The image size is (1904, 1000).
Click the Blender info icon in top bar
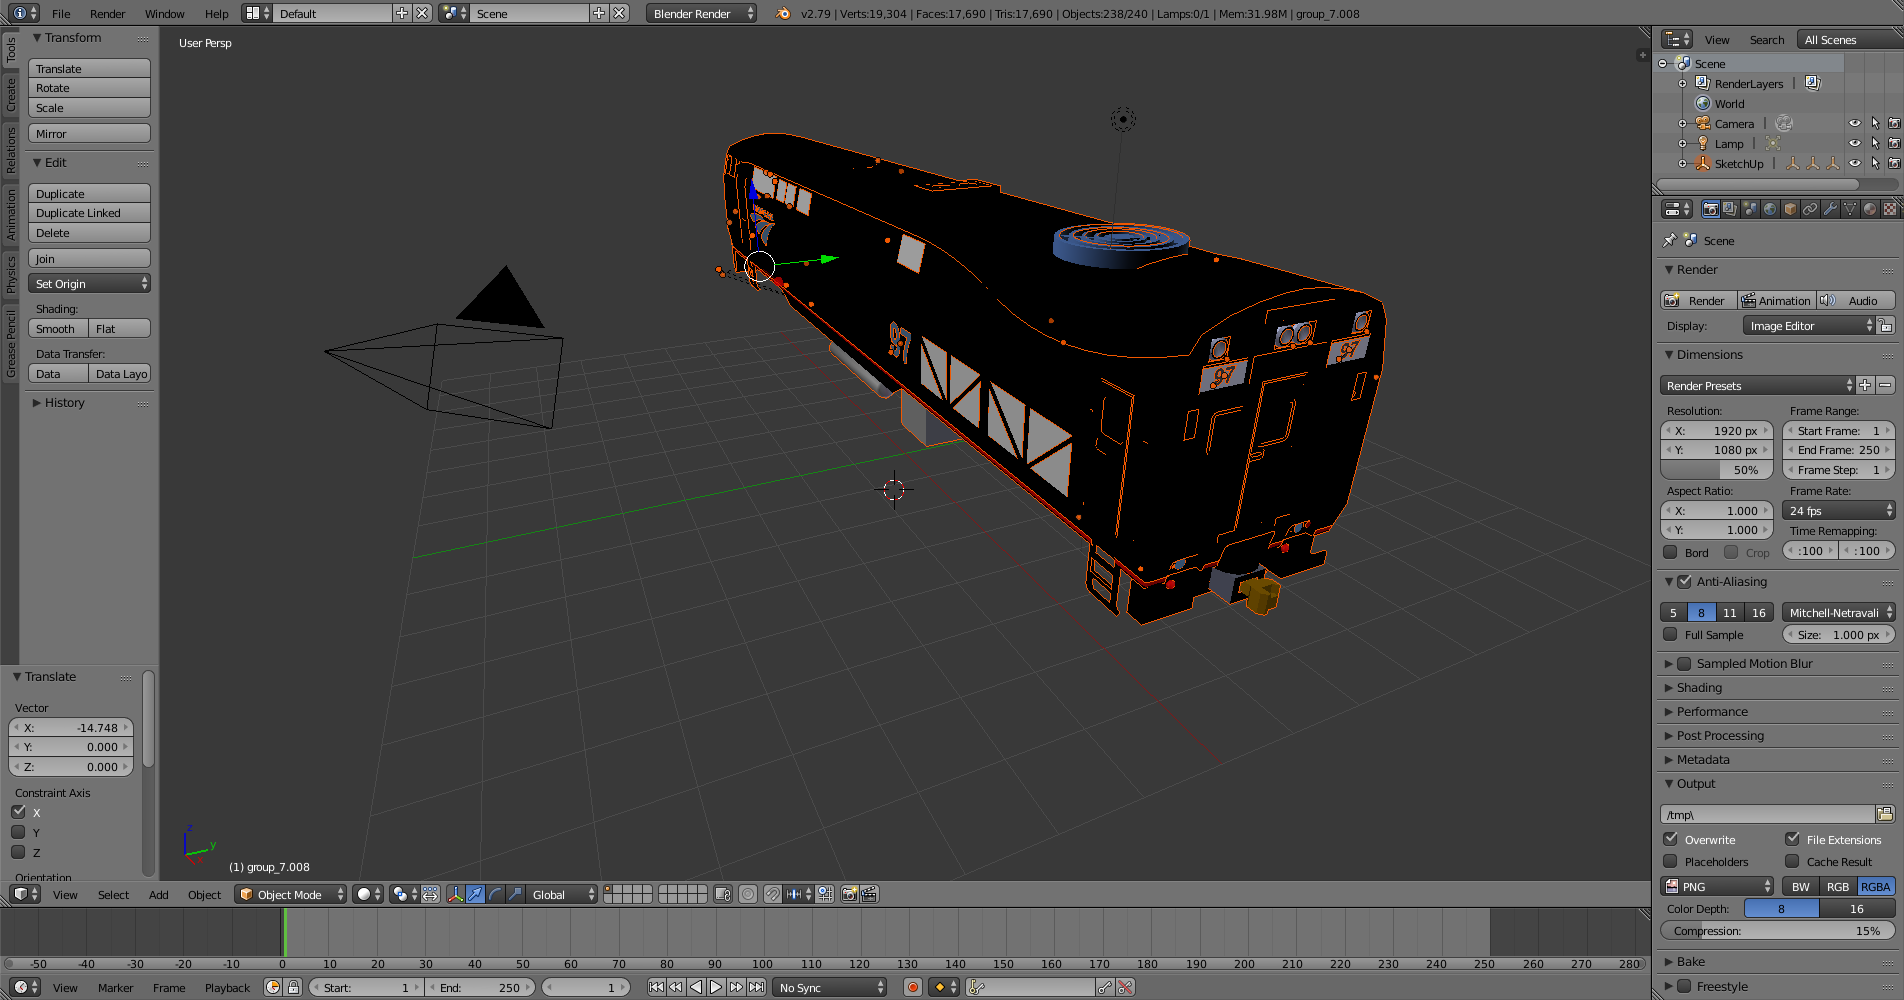point(19,13)
